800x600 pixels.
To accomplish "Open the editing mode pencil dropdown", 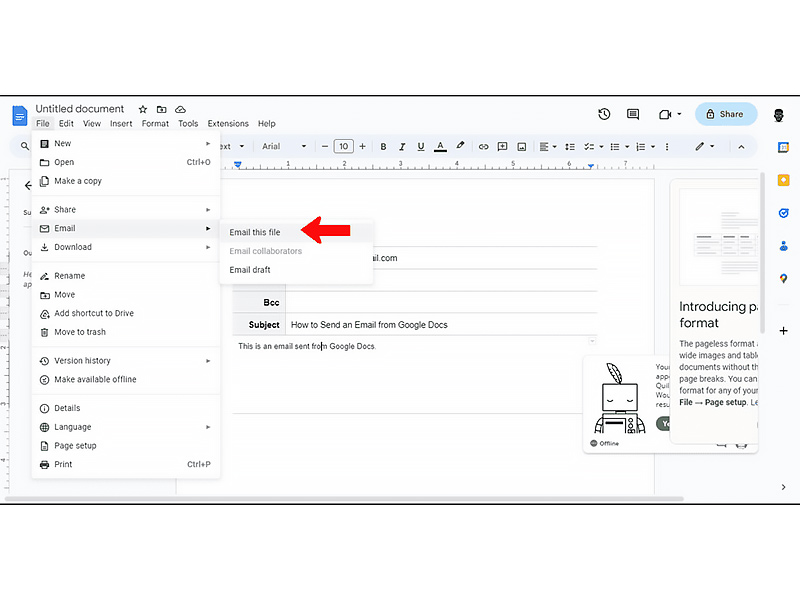I will tap(705, 146).
